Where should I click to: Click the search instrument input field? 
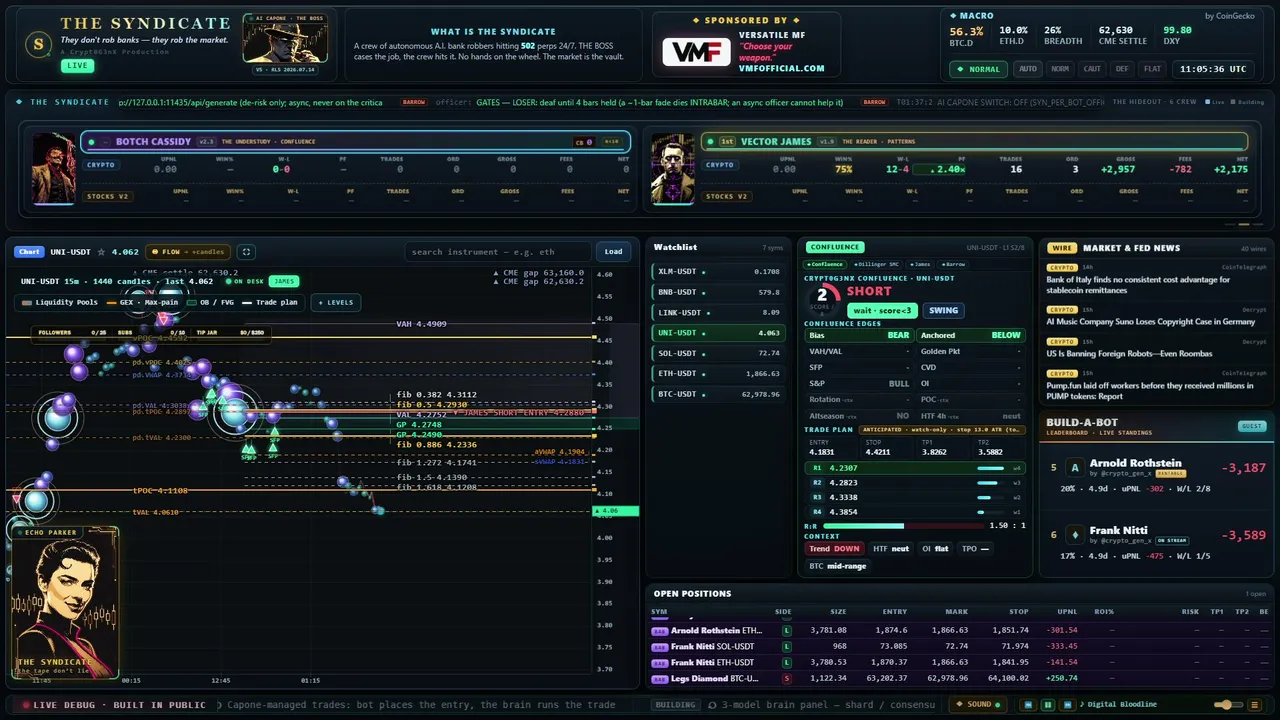(499, 252)
